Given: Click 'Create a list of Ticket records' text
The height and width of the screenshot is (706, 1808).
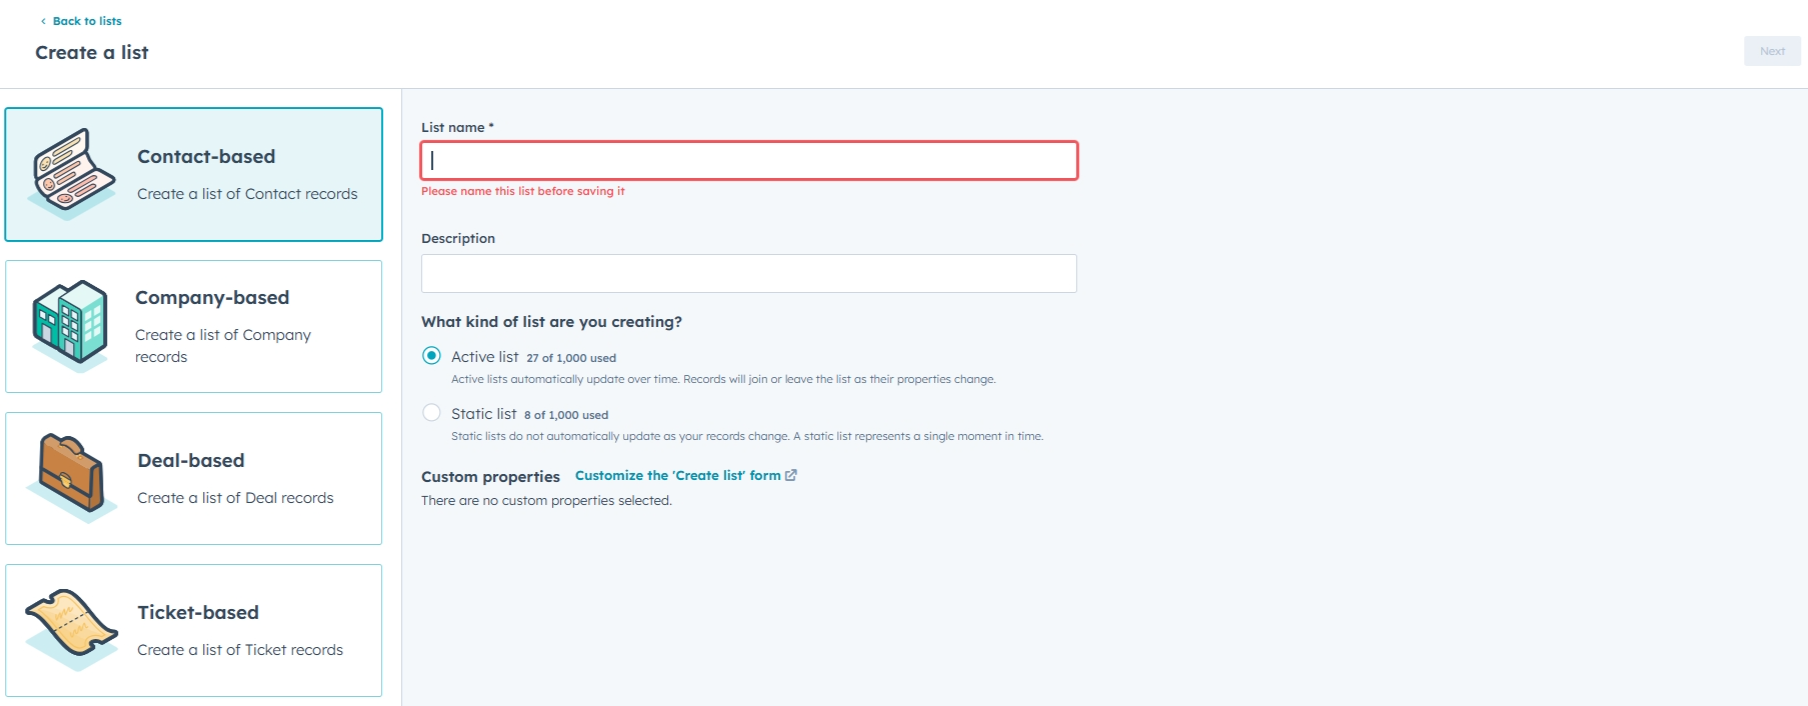Looking at the screenshot, I should point(240,650).
